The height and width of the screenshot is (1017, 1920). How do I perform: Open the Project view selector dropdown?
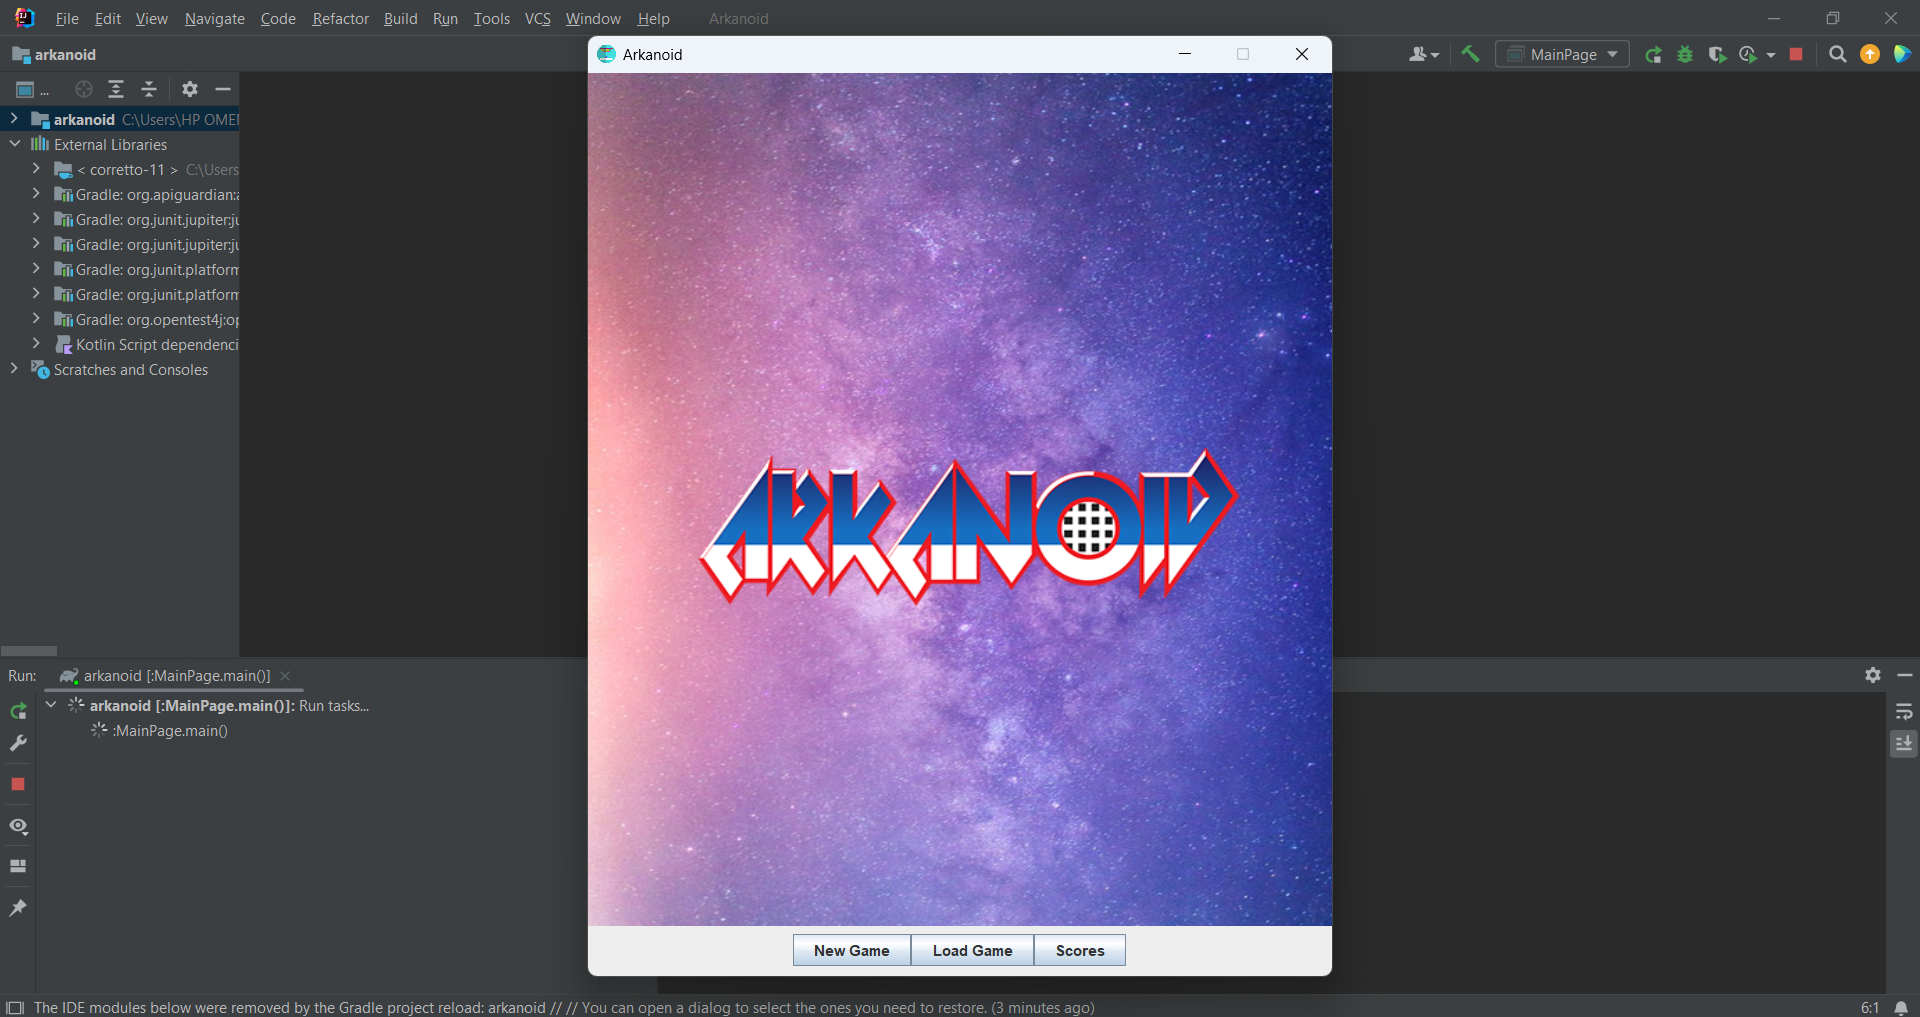(32, 90)
